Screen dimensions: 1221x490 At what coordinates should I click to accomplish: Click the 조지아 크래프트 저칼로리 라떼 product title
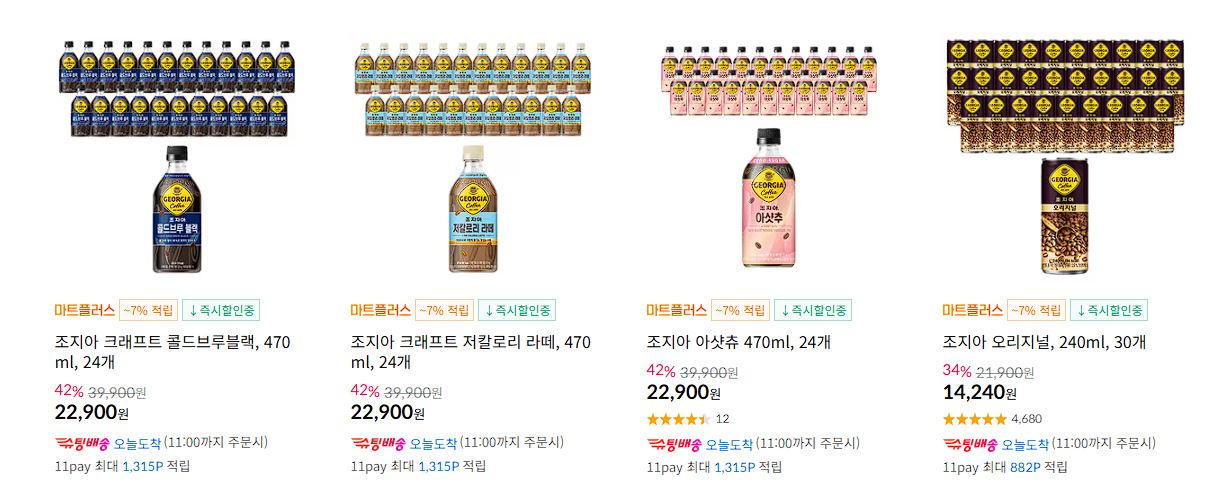click(x=470, y=352)
